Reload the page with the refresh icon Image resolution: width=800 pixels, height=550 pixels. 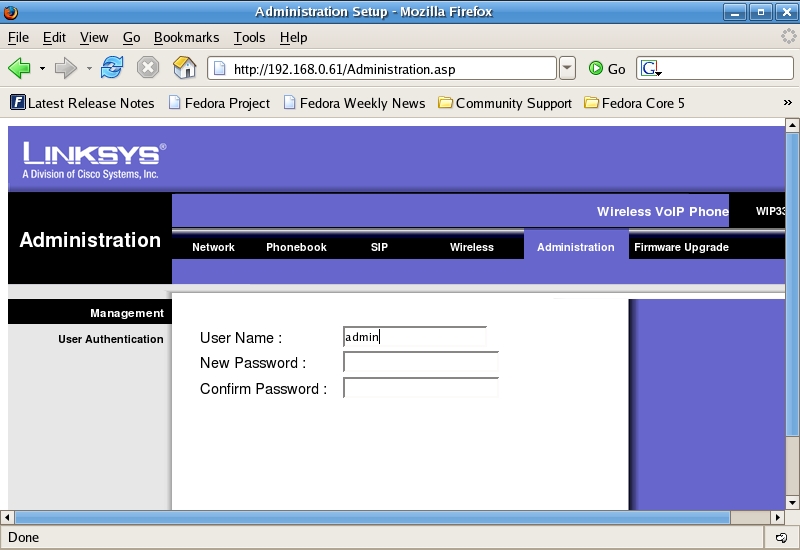[112, 68]
